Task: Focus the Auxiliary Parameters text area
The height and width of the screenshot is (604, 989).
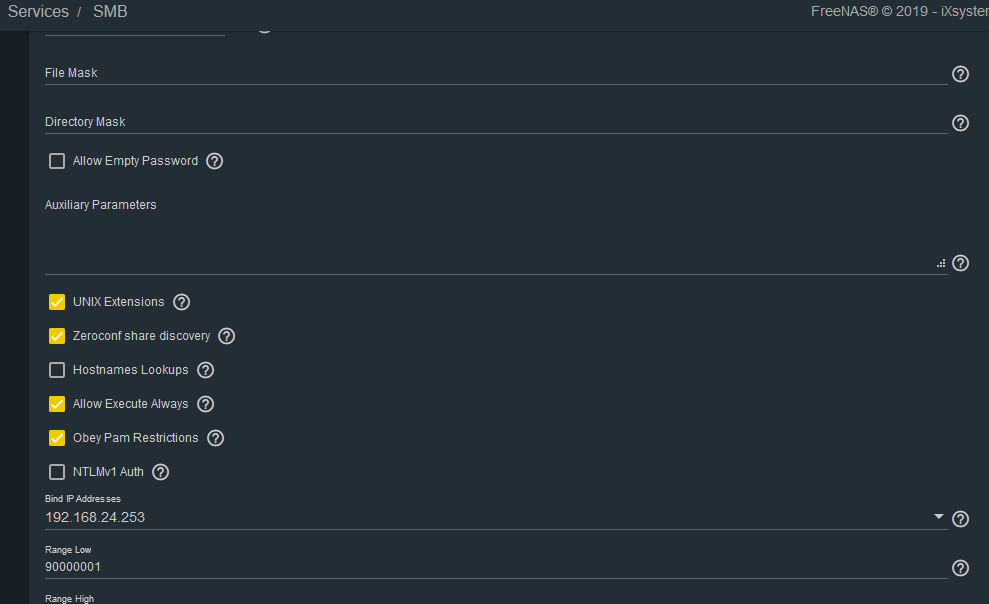Action: tap(496, 244)
